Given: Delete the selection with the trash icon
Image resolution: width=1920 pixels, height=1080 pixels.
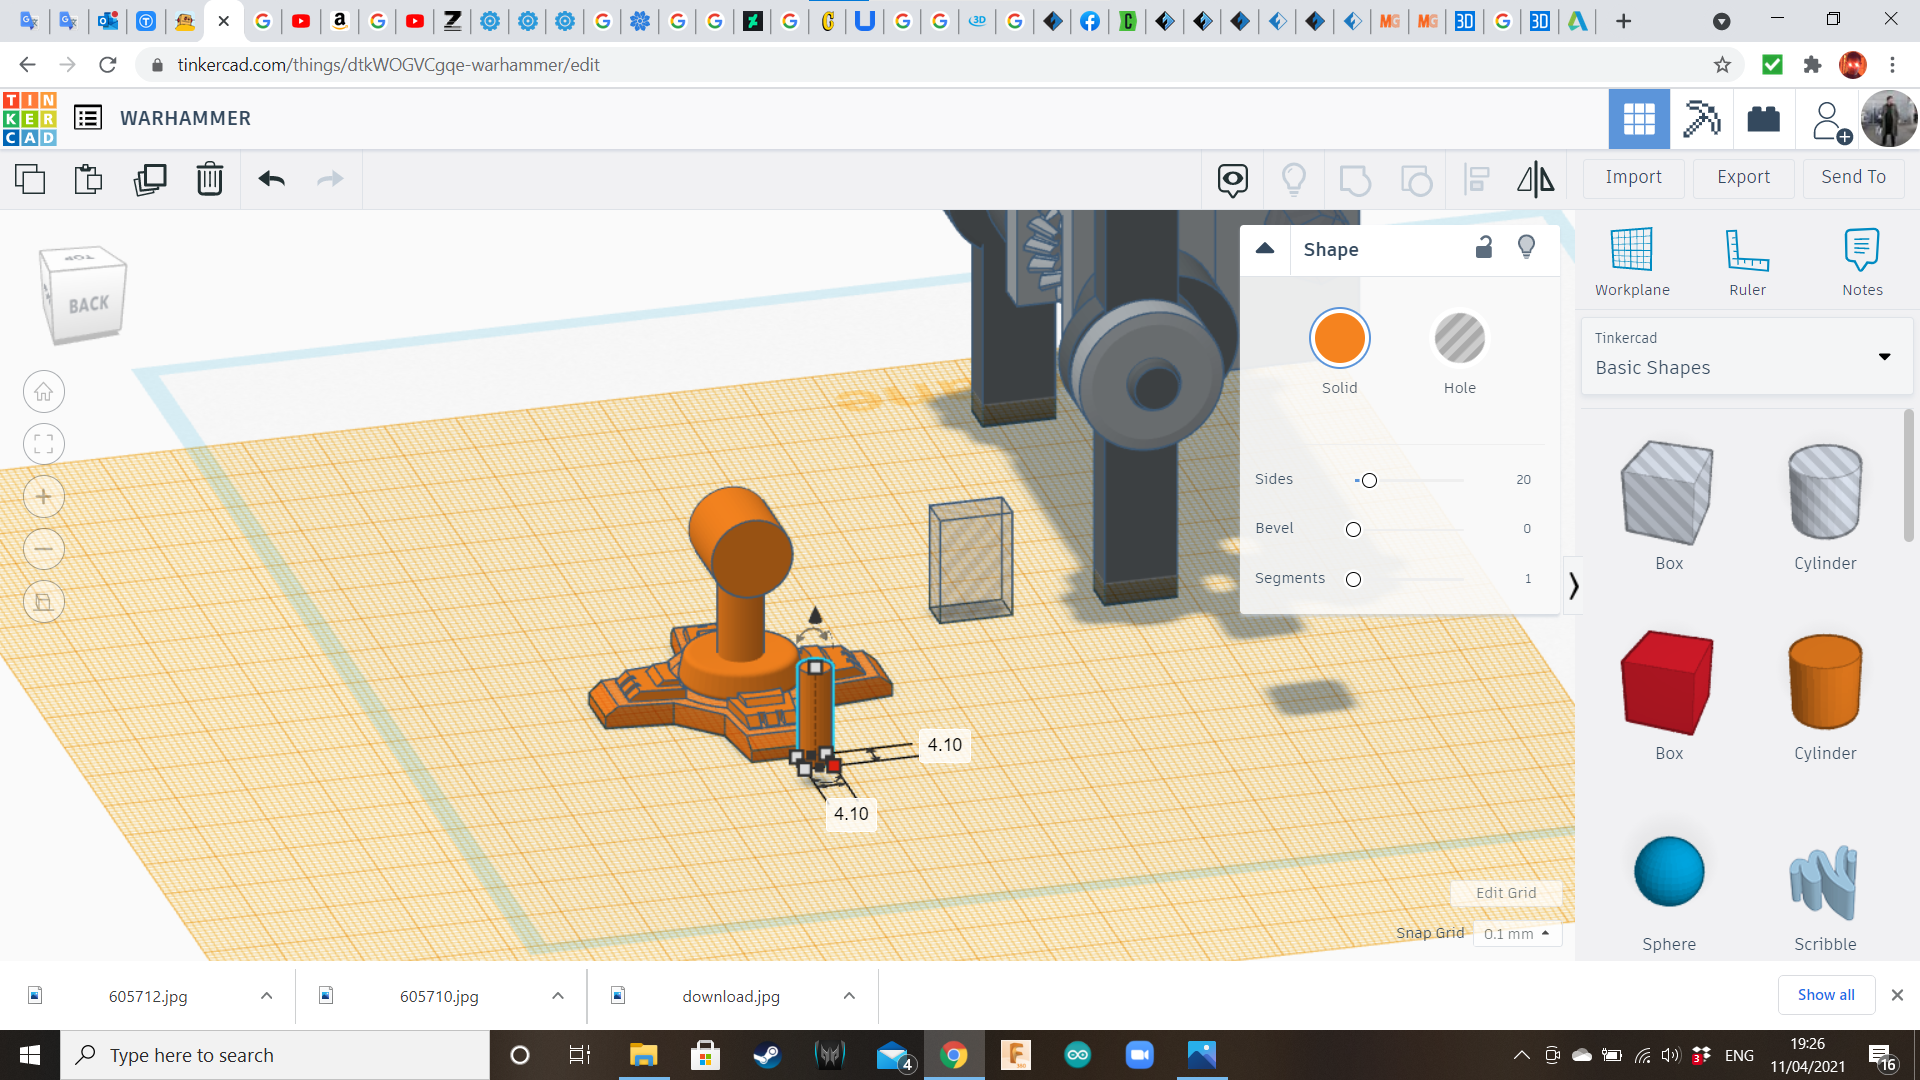Looking at the screenshot, I should tap(209, 179).
